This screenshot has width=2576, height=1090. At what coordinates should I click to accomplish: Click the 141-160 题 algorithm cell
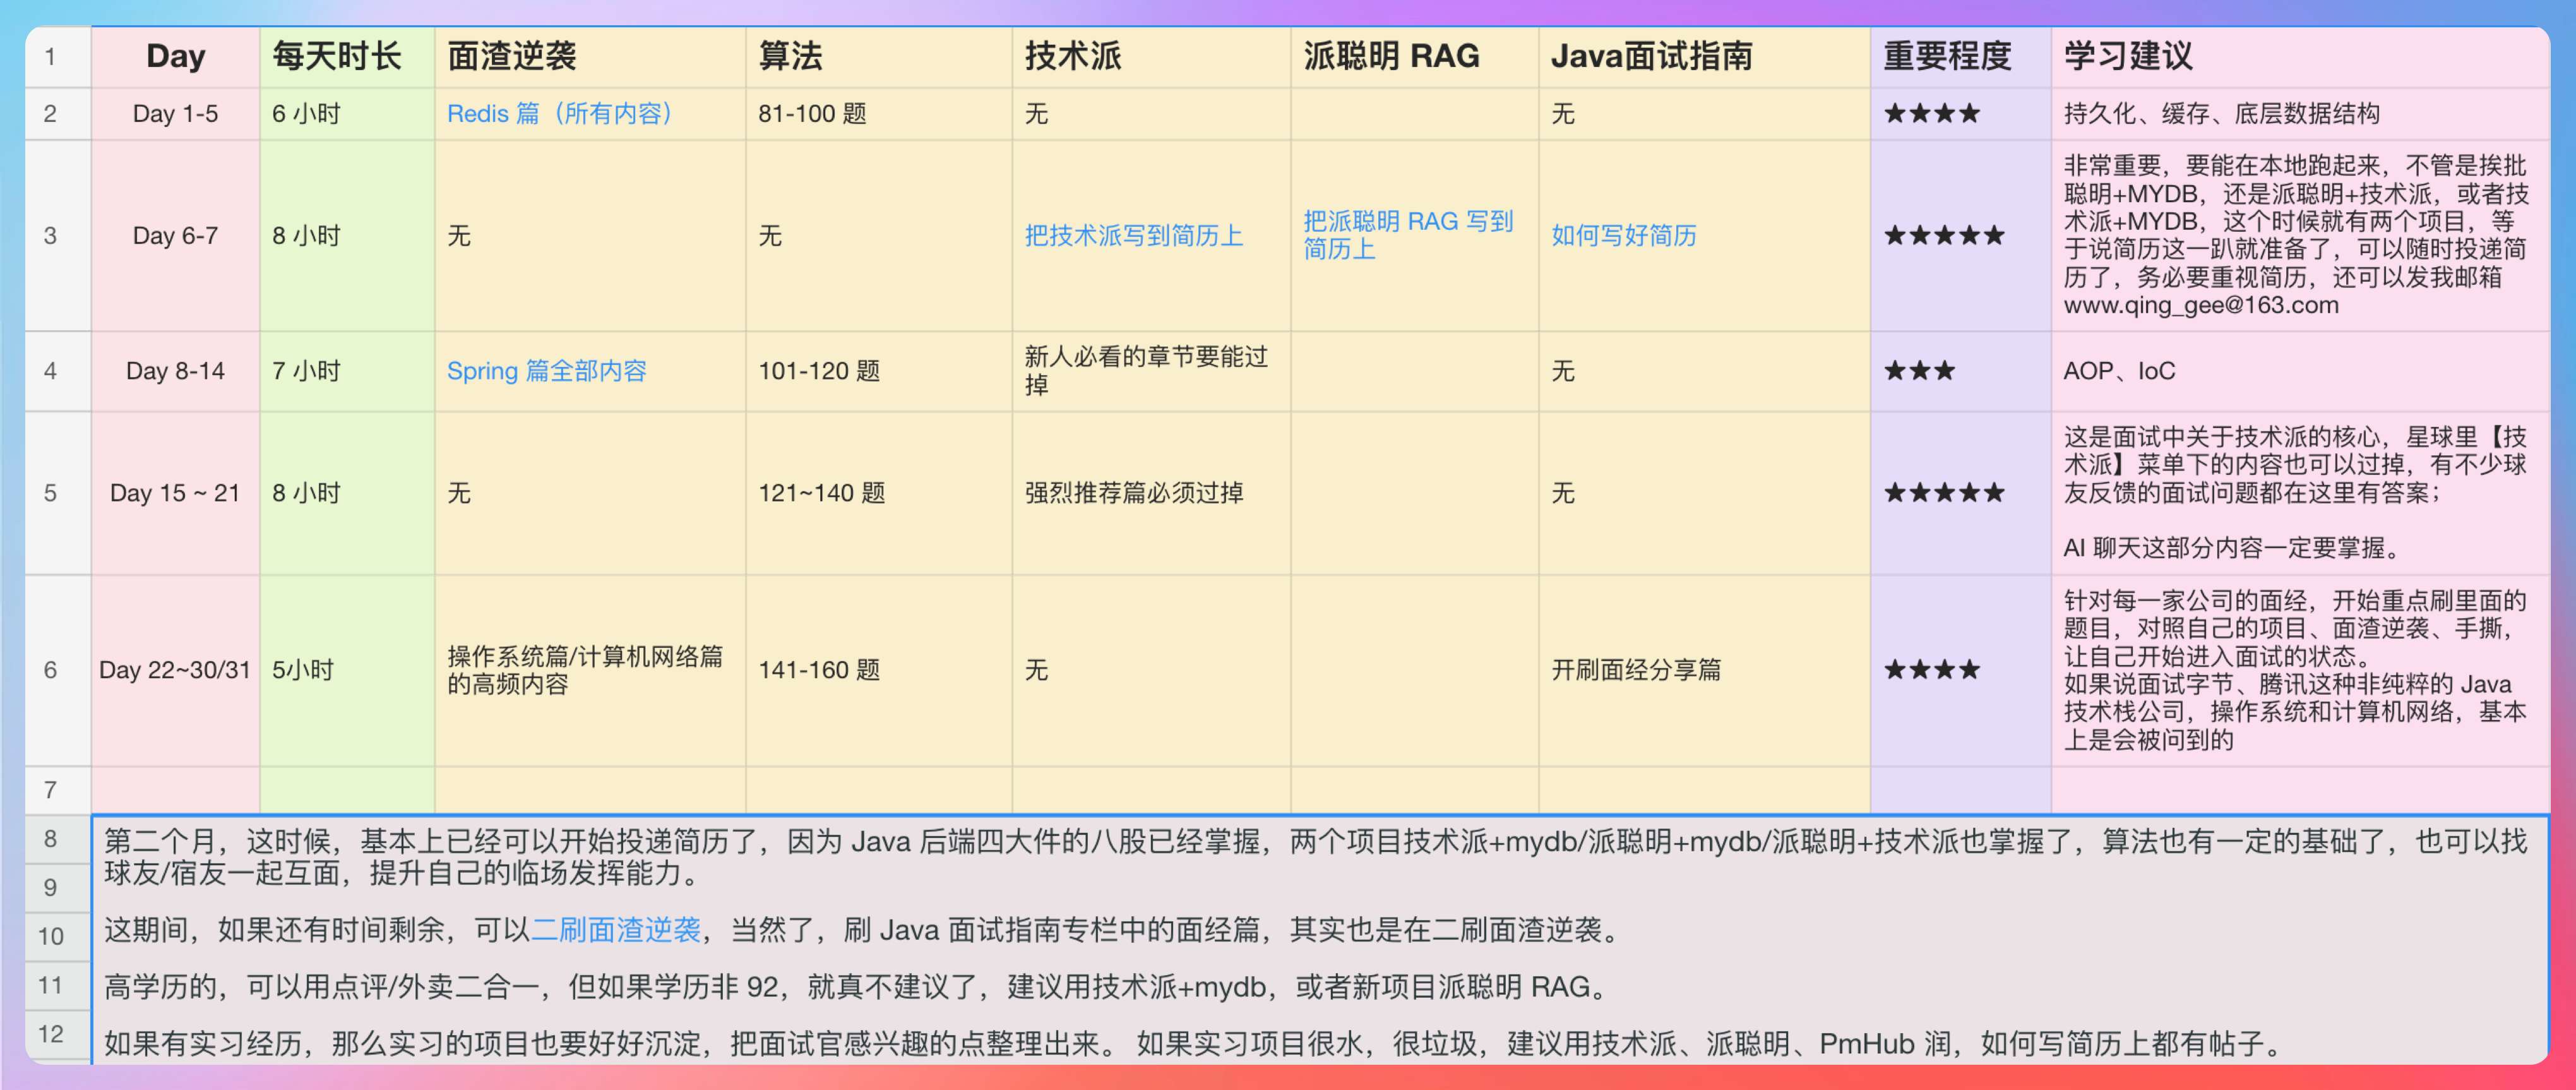coord(819,670)
